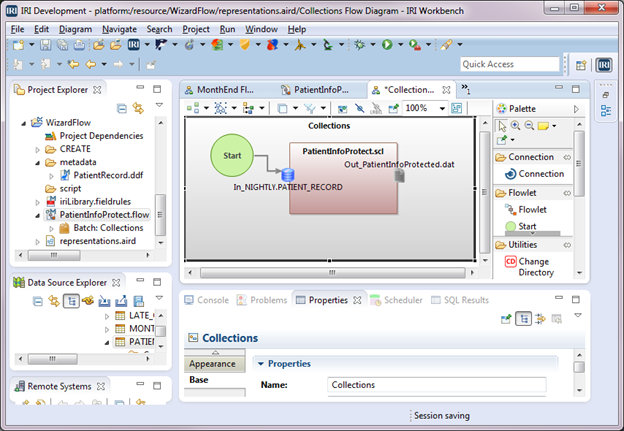Select the Start tool in Palette
Image resolution: width=624 pixels, height=431 pixels.
point(521,226)
